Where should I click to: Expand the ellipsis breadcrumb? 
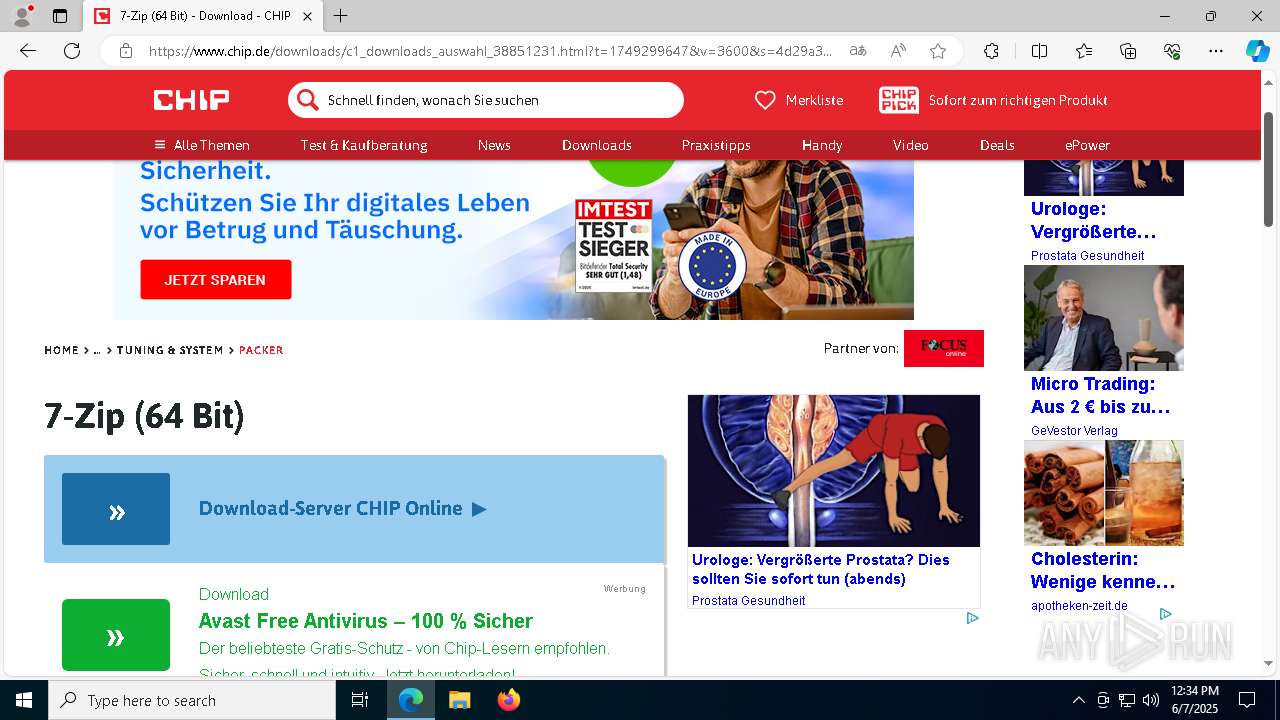click(x=97, y=350)
